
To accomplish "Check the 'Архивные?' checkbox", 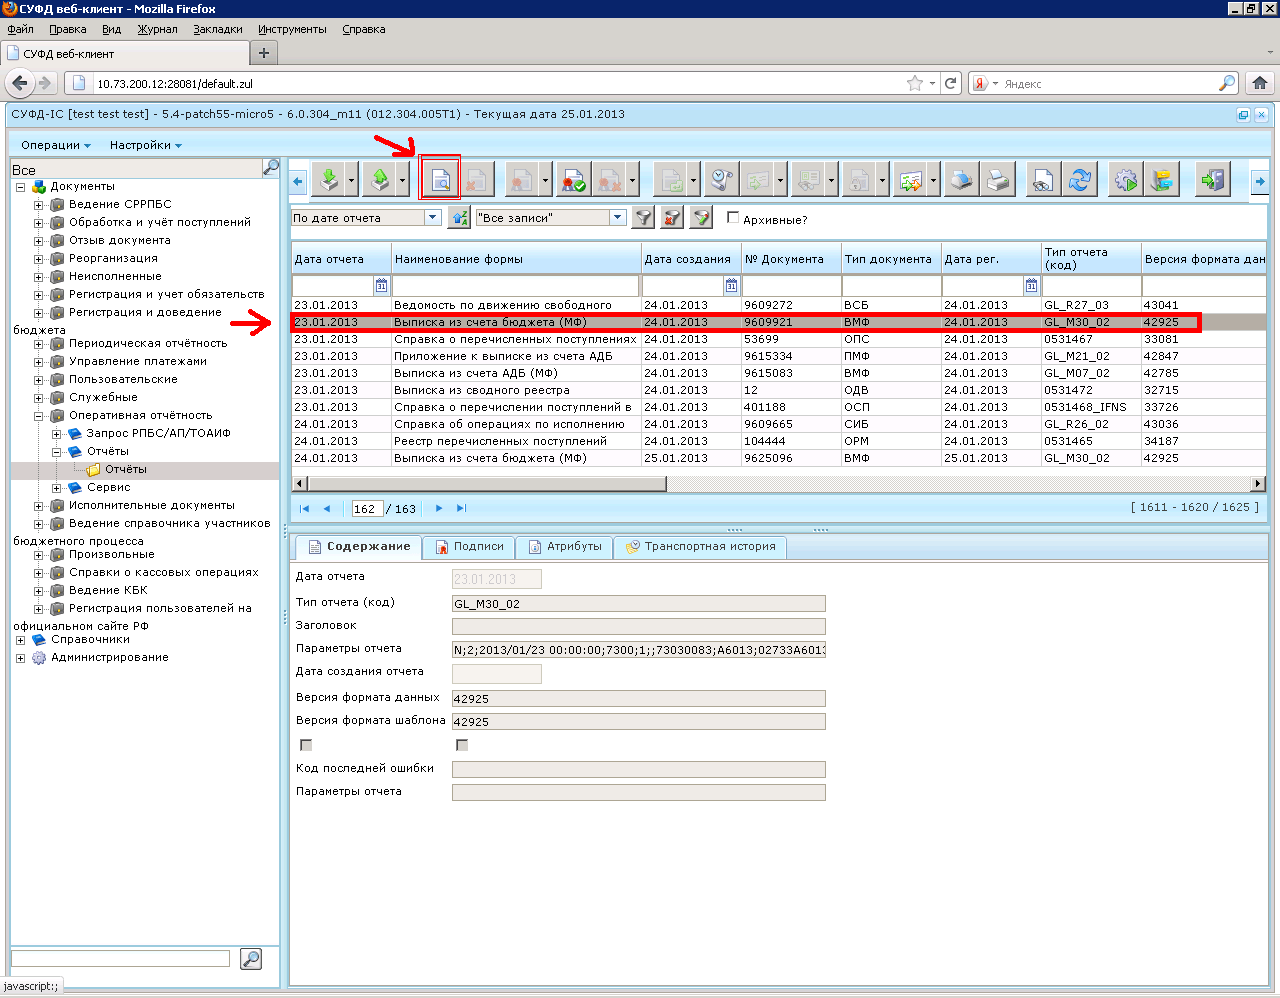I will pos(733,217).
